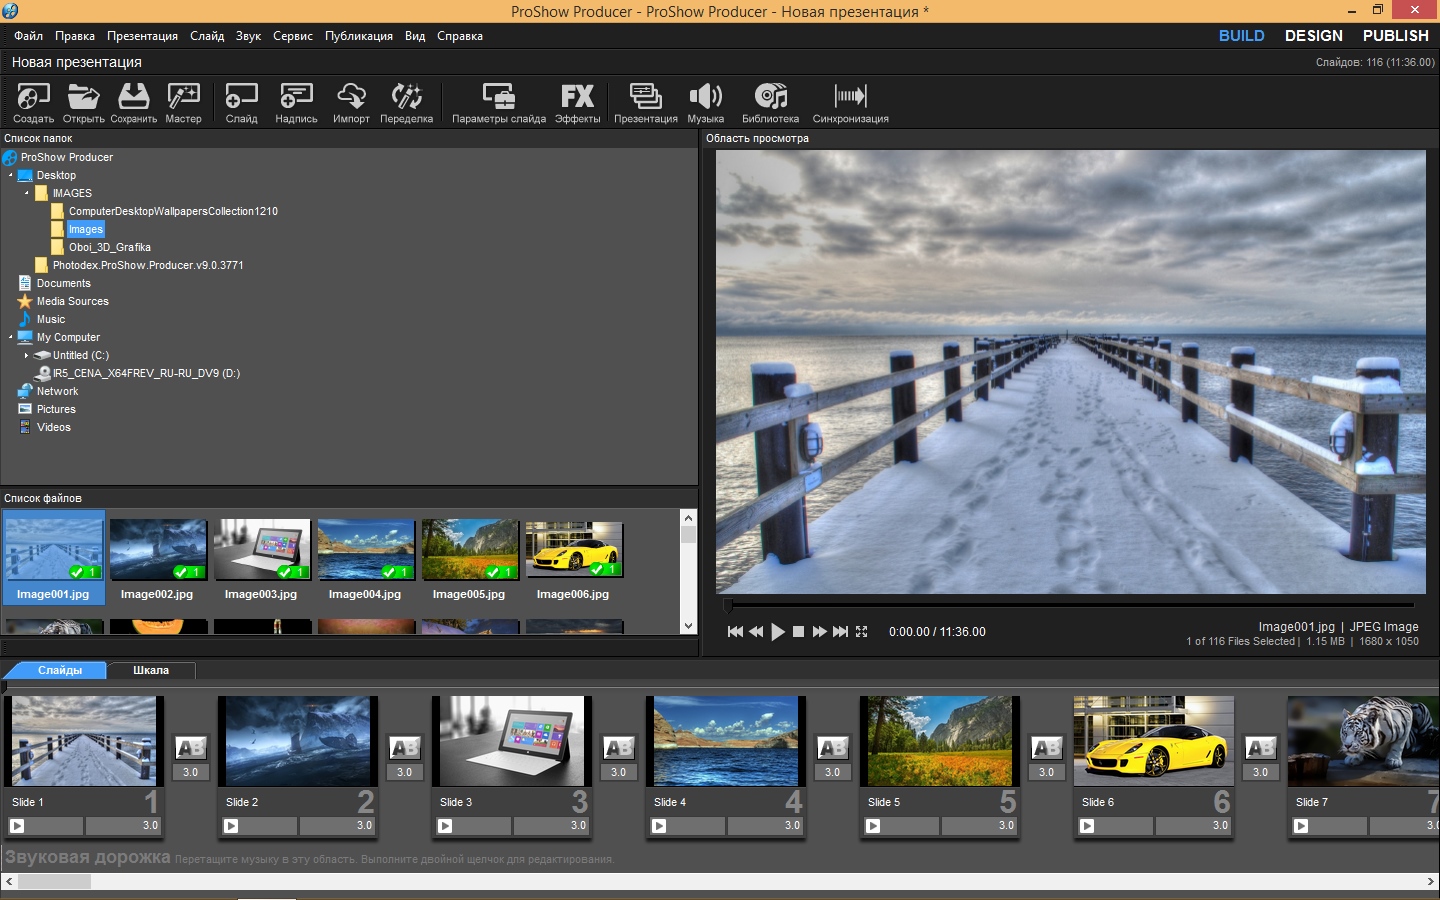
Task: Click the play icon under Slide 1
Action: pos(17,826)
